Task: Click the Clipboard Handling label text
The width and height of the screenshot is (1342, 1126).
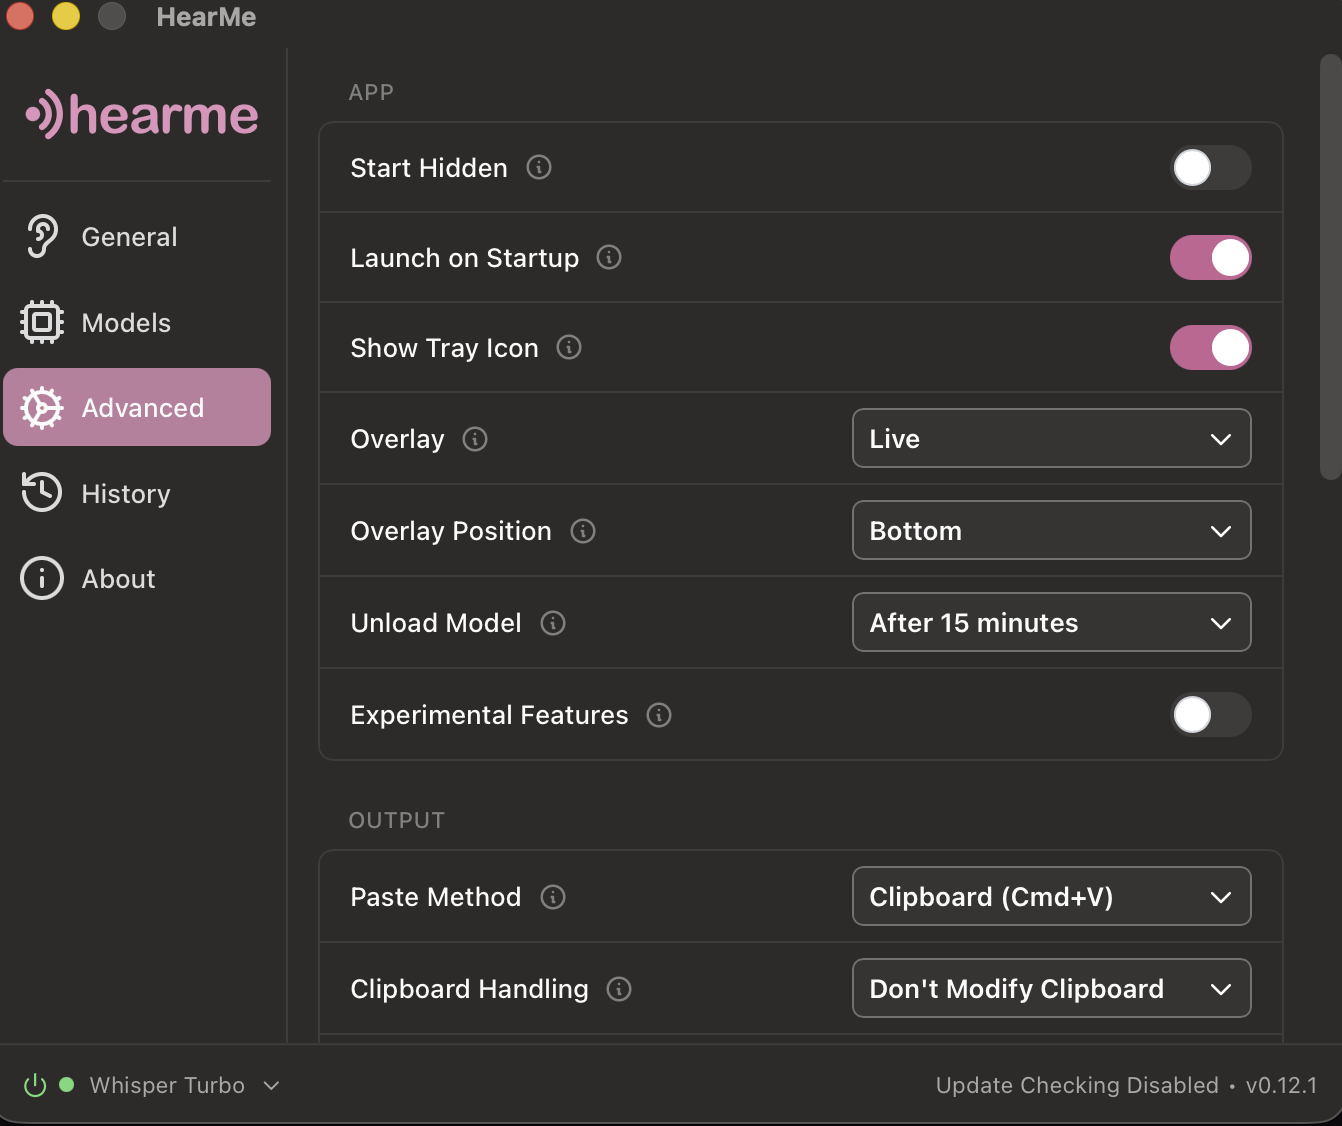Action: click(469, 989)
